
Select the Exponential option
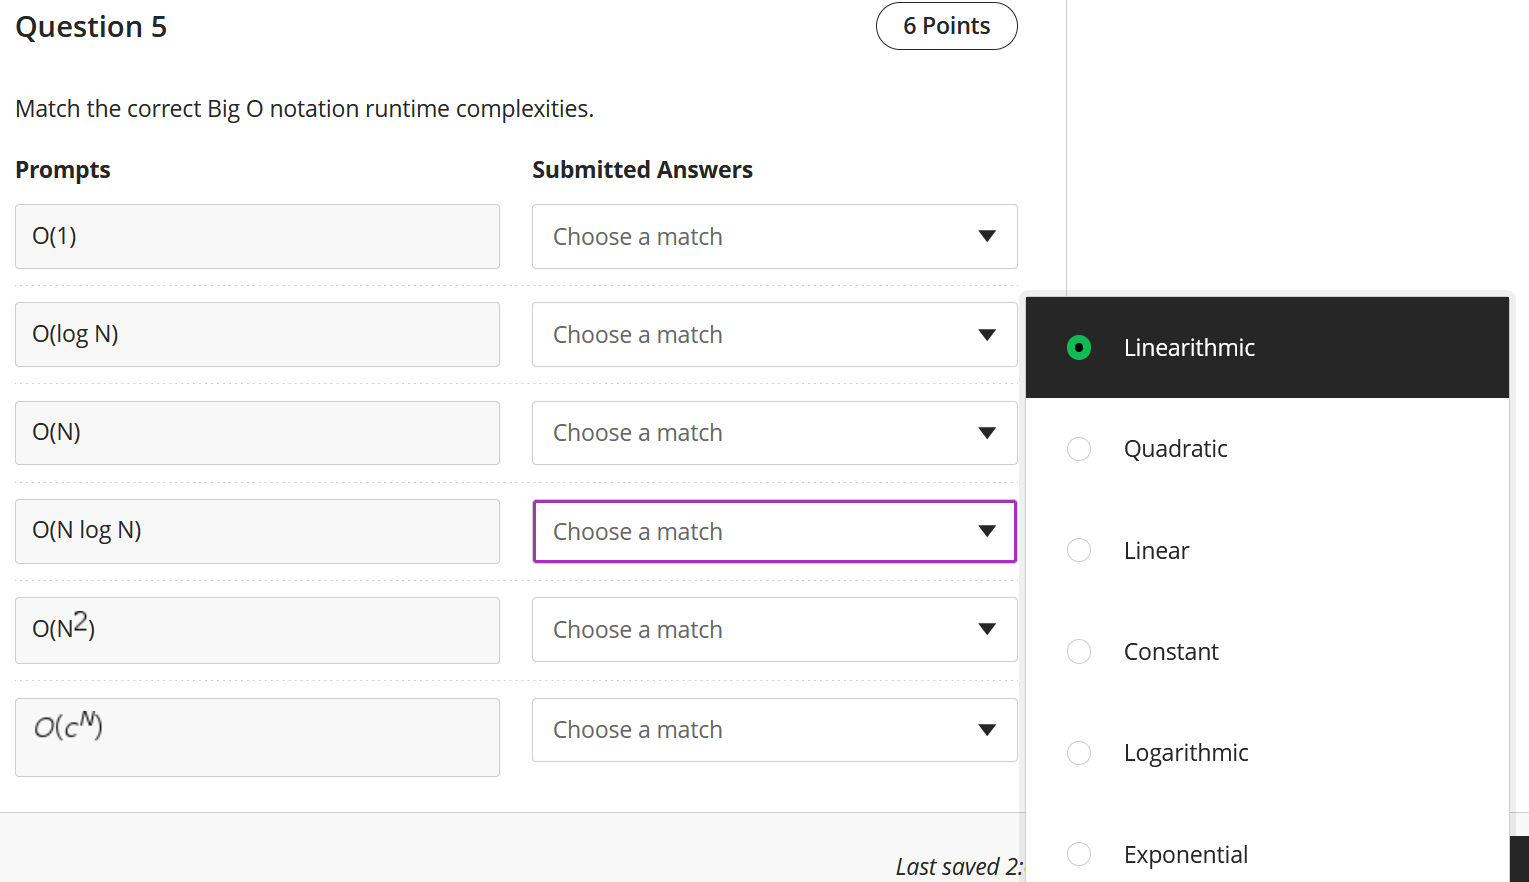click(1079, 854)
